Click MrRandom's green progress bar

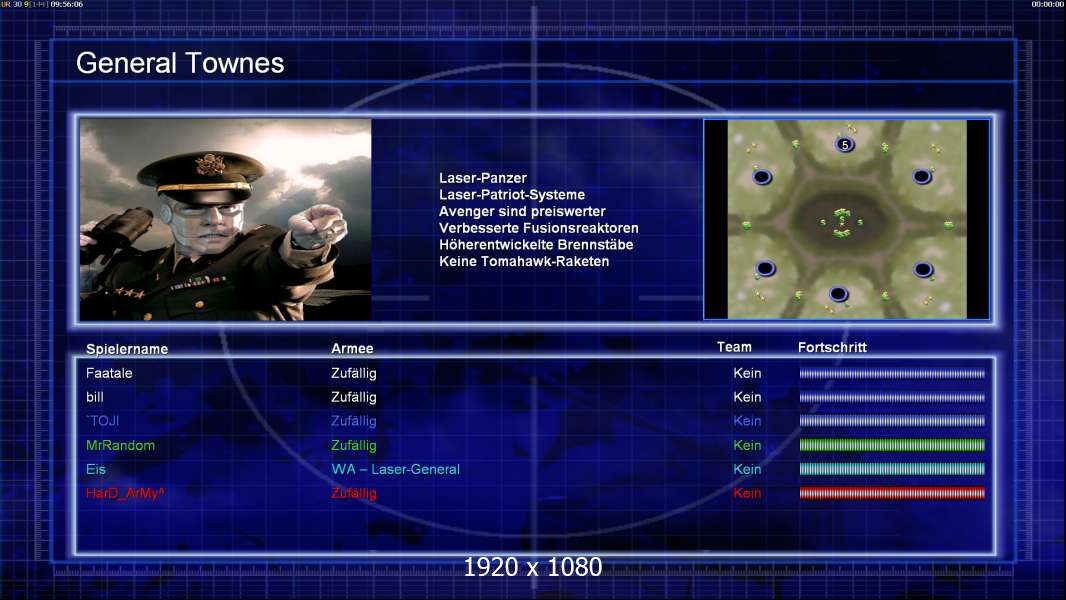pyautogui.click(x=892, y=445)
